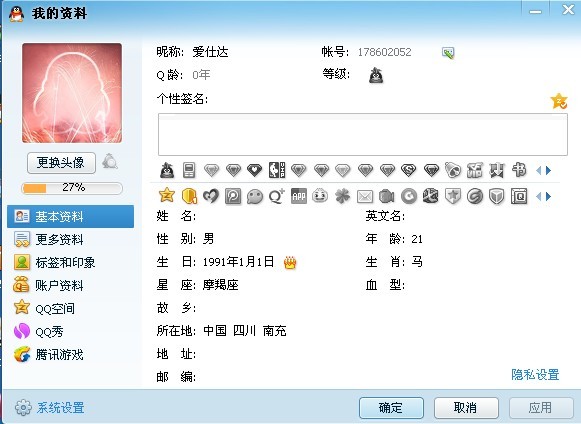Click the 更换头像 button
Viewport: 581px width, 424px height.
(x=61, y=163)
